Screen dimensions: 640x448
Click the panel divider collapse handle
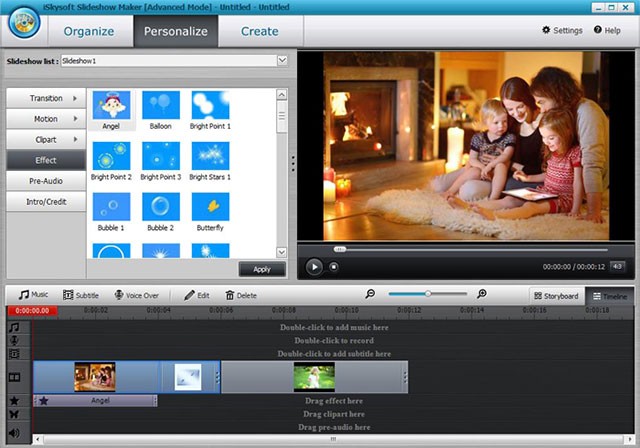pos(293,163)
